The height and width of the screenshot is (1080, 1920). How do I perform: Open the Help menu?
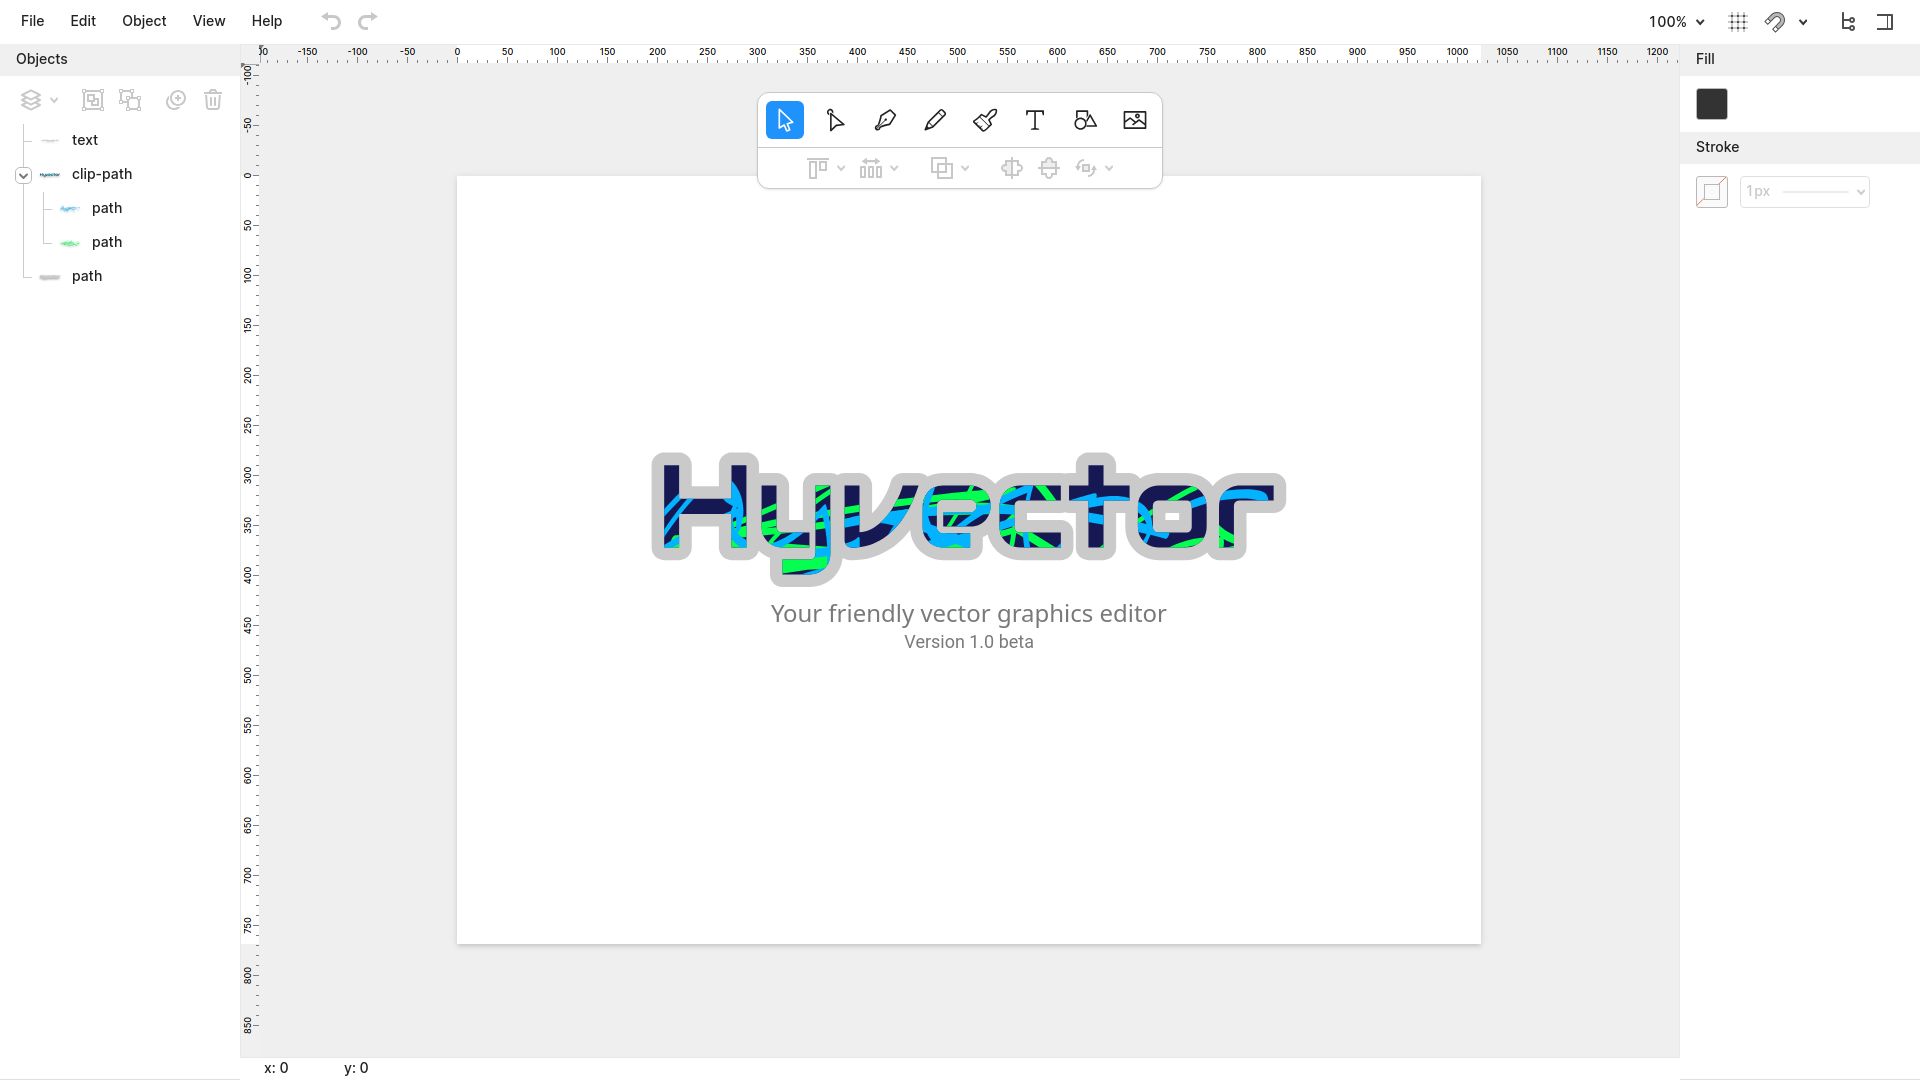pos(267,21)
